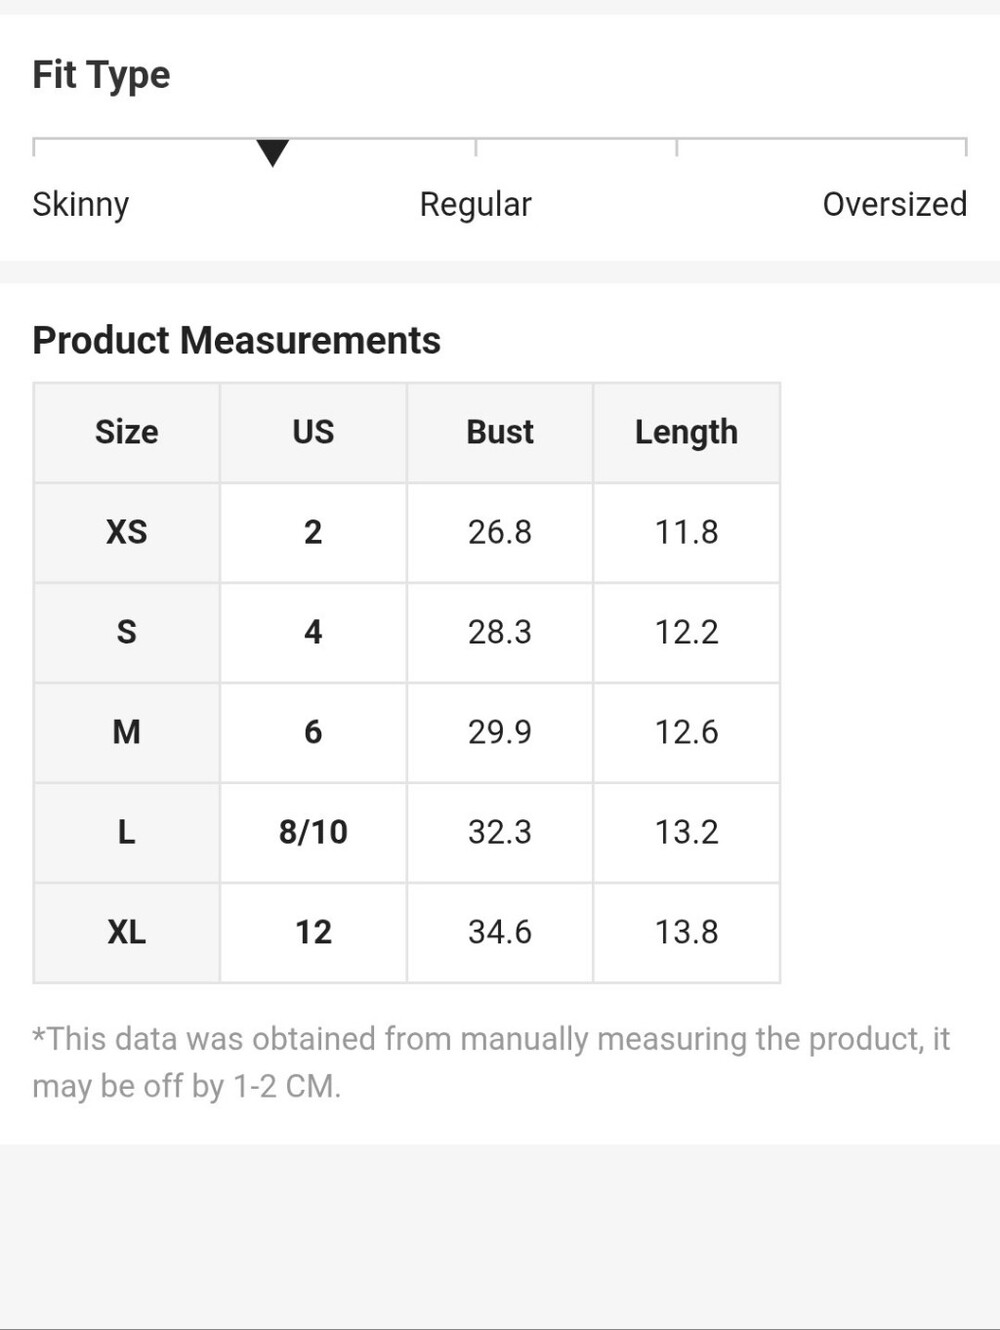
Task: Click the 34.6 bust measurement cell
Action: [500, 932]
